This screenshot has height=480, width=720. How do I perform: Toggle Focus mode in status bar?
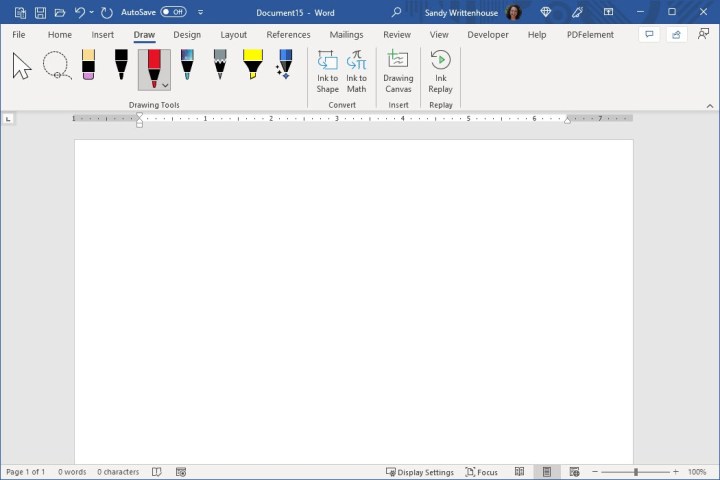pyautogui.click(x=481, y=472)
